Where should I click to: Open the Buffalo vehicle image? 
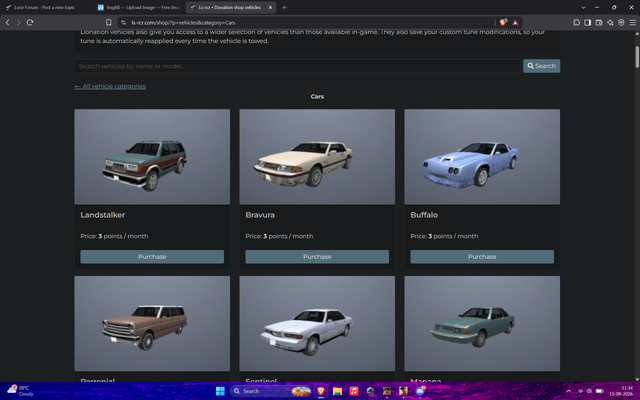pyautogui.click(x=482, y=157)
